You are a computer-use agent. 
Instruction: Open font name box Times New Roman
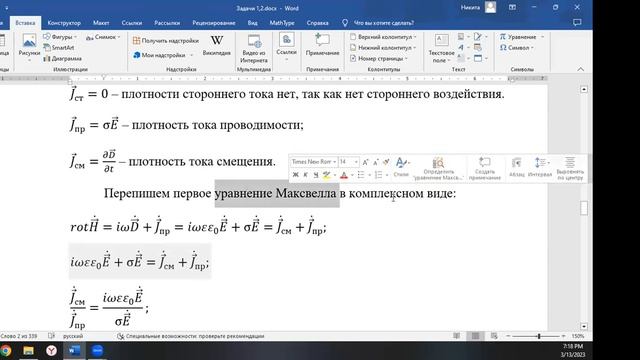click(314, 162)
